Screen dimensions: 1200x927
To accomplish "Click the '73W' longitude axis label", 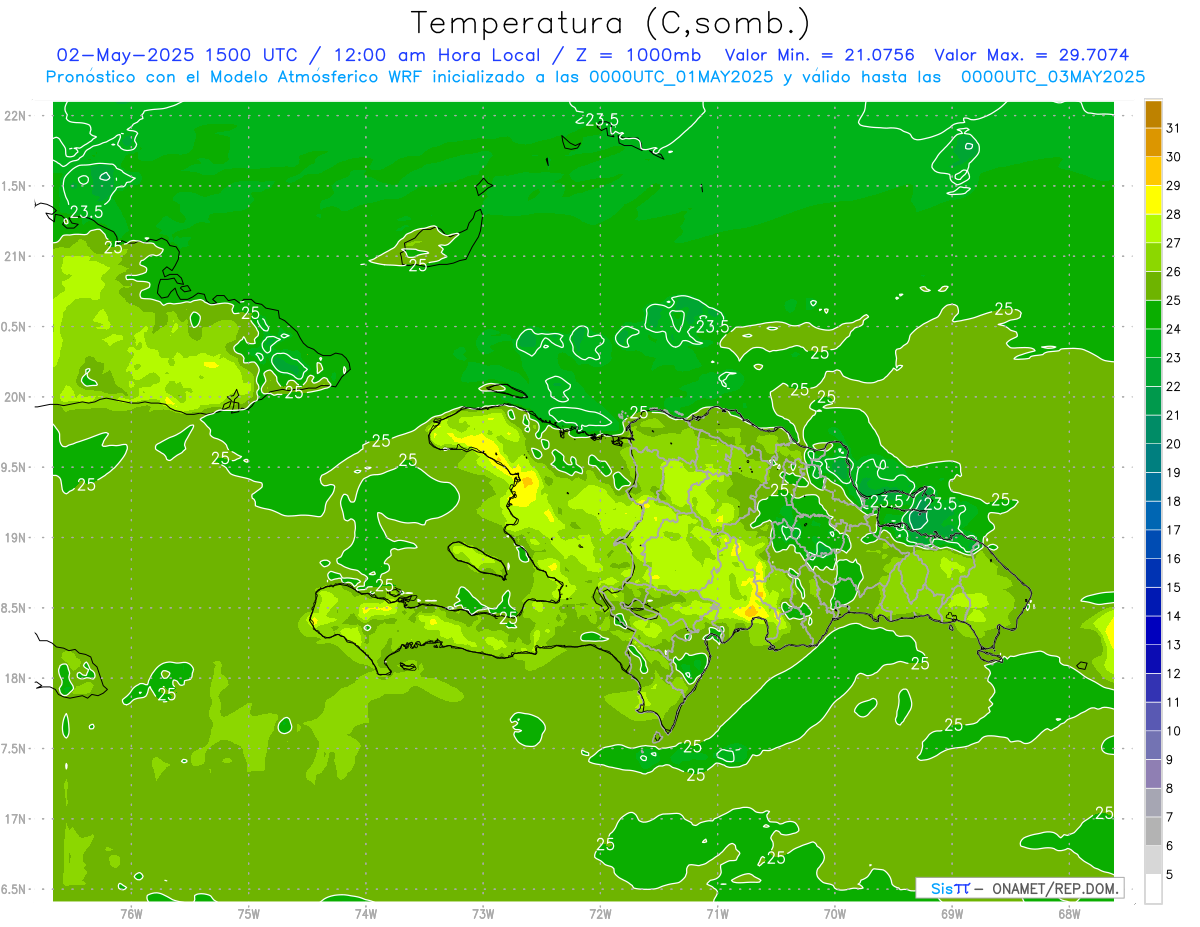I will (483, 914).
